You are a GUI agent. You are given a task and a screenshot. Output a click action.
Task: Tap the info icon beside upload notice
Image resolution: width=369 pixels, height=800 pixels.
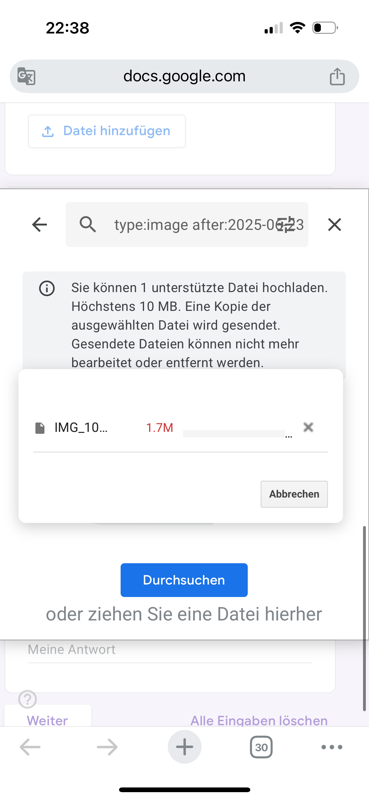pyautogui.click(x=46, y=289)
